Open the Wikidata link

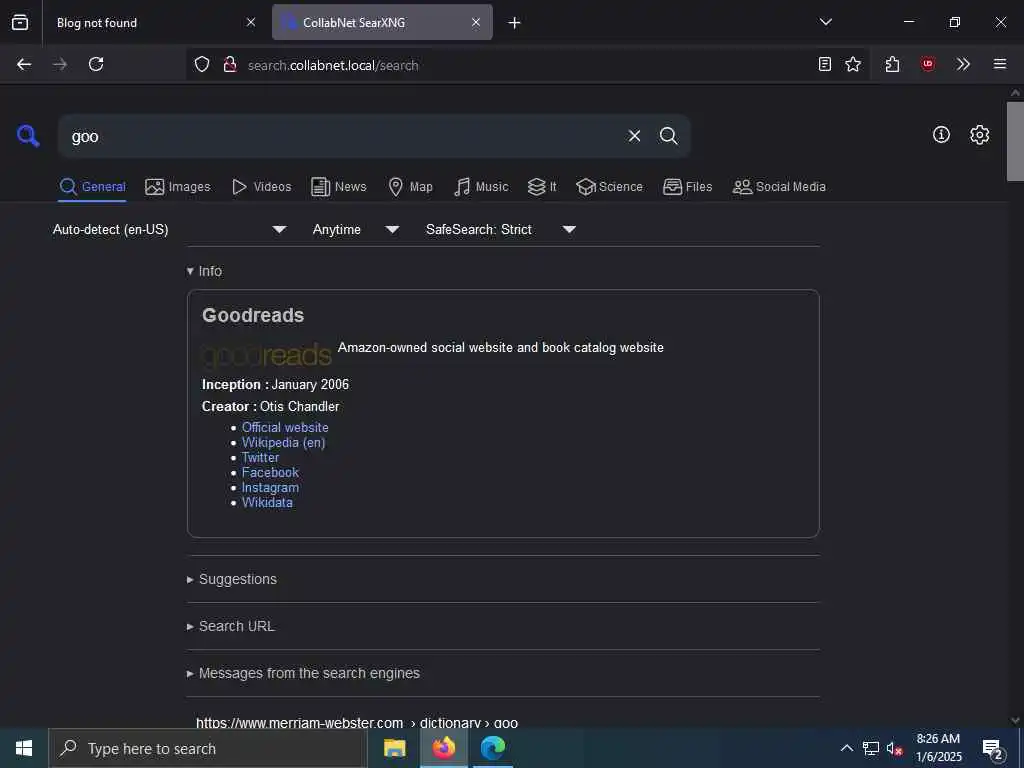[267, 502]
